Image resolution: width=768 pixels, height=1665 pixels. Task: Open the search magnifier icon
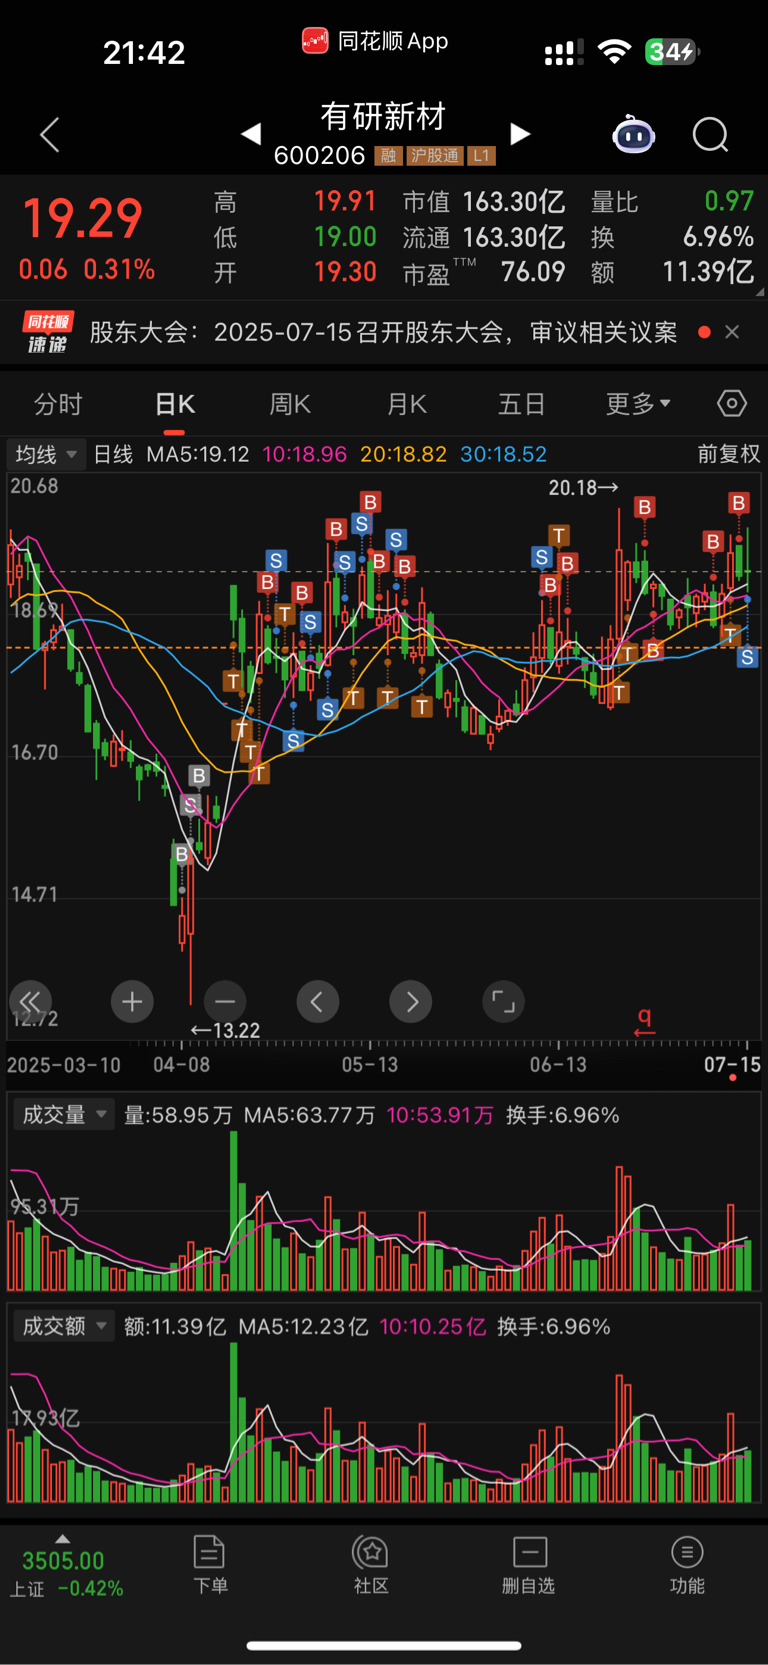[711, 134]
